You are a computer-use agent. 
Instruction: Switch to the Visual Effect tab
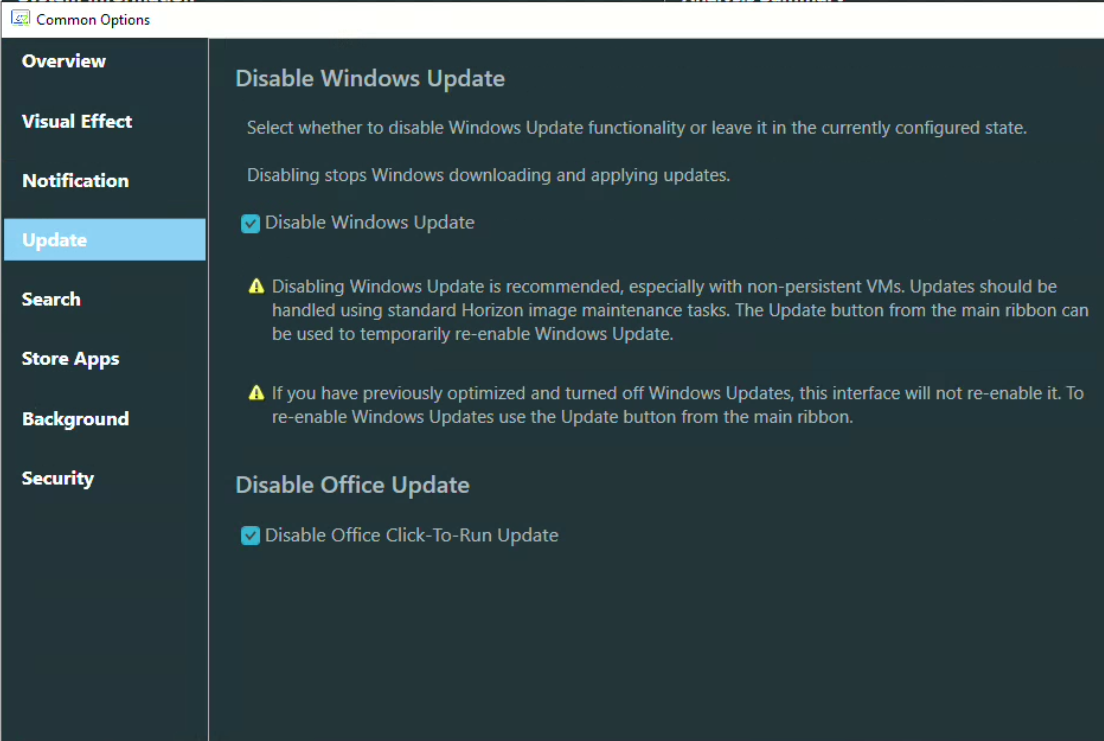[77, 121]
